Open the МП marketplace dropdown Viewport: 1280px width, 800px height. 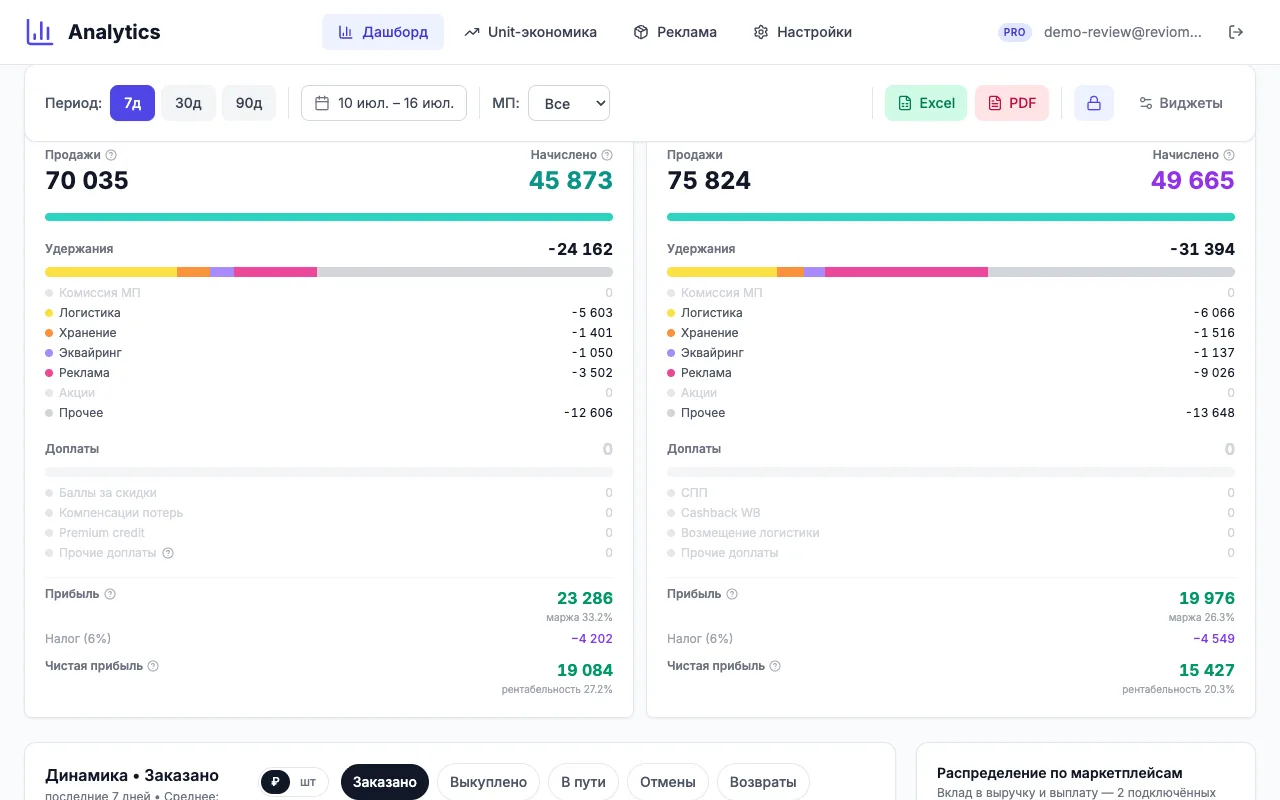point(569,103)
